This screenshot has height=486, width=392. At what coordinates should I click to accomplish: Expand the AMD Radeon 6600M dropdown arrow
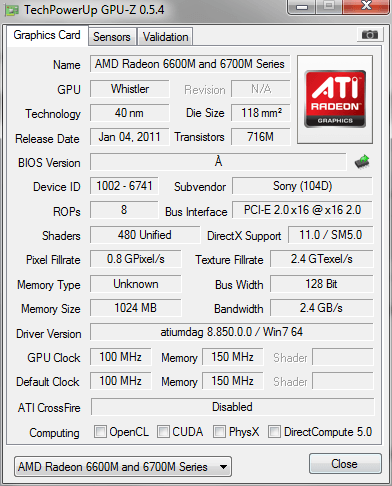click(223, 467)
